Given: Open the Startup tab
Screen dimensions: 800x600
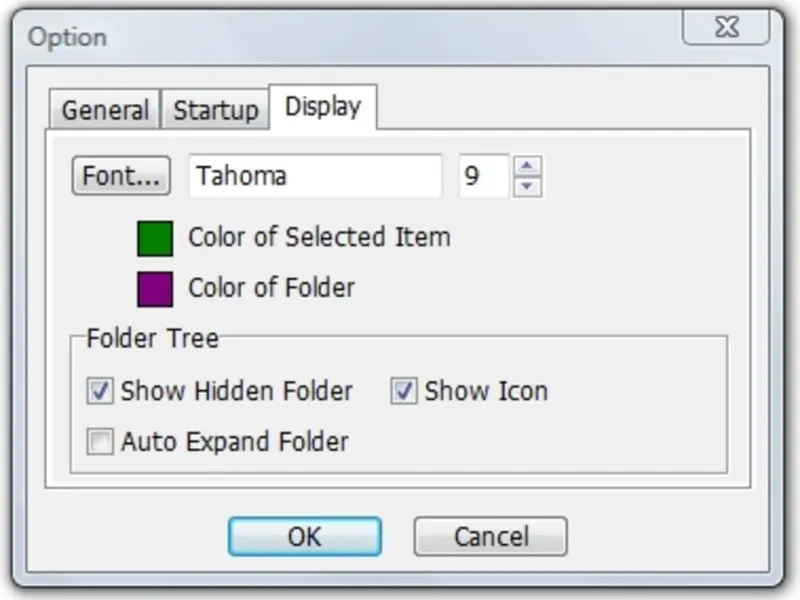Looking at the screenshot, I should (216, 110).
